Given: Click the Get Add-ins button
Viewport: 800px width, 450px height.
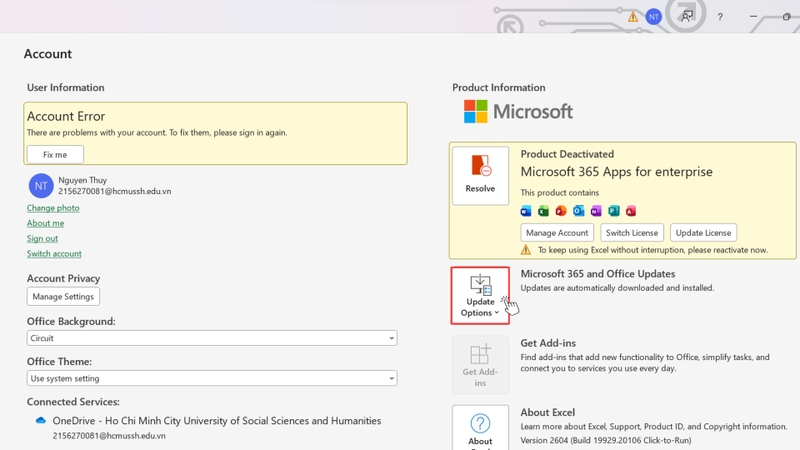Looking at the screenshot, I should [x=480, y=365].
